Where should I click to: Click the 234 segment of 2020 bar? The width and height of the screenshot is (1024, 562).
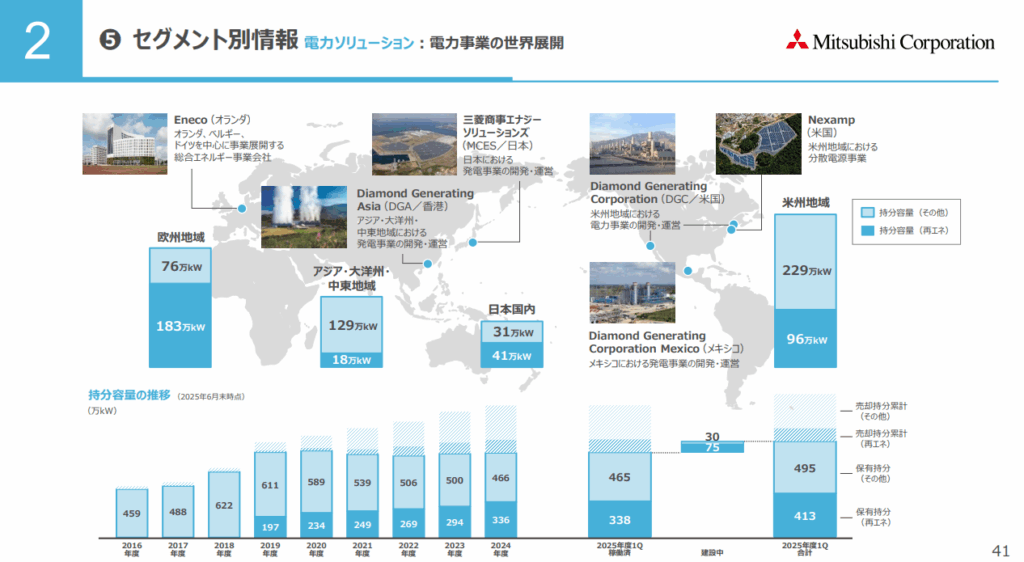click(x=316, y=525)
